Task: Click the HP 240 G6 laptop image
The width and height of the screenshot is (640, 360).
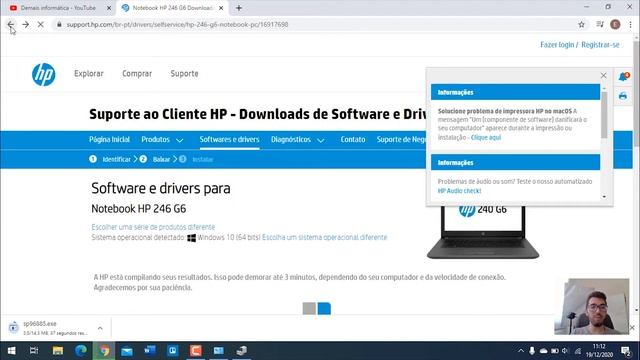Action: click(483, 232)
